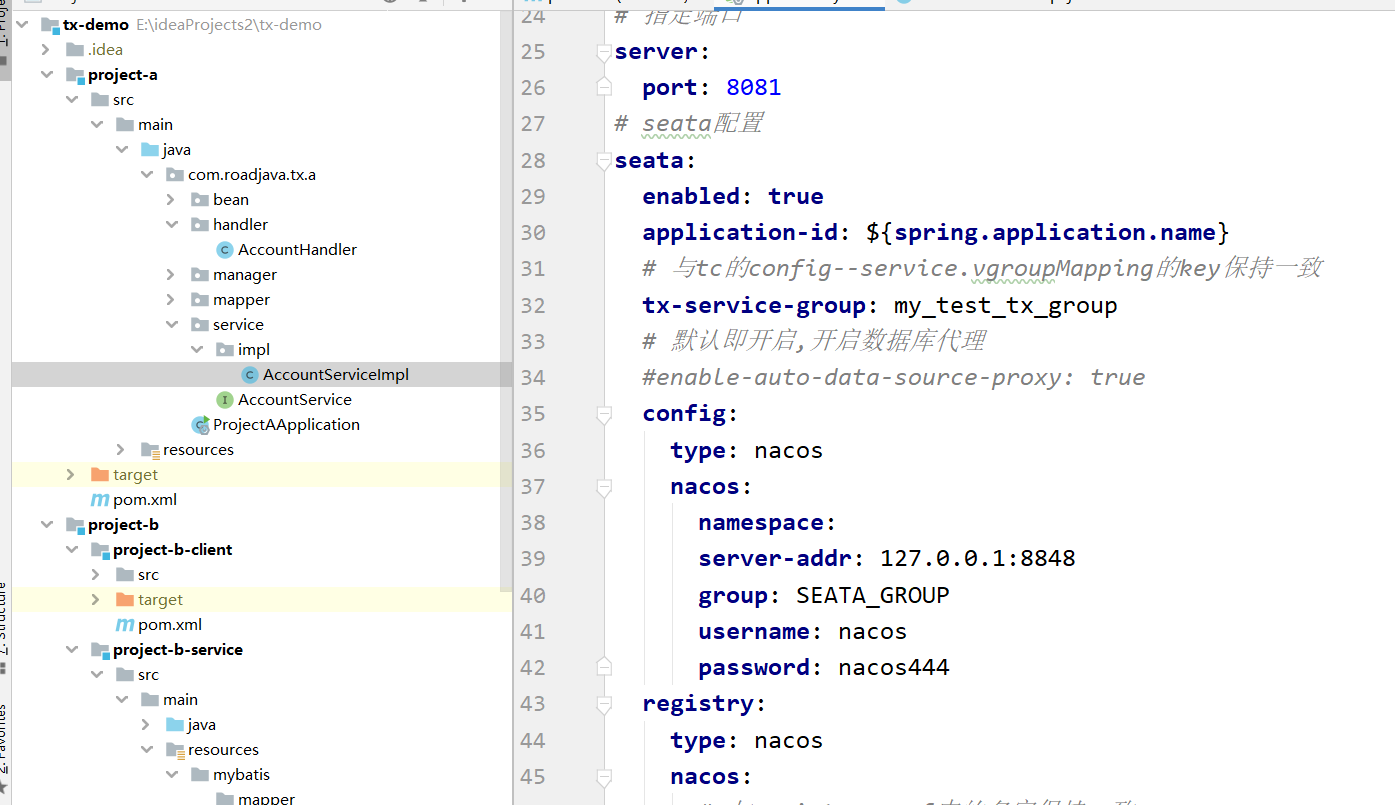
Task: Click line number 34 in the gutter
Action: [533, 377]
